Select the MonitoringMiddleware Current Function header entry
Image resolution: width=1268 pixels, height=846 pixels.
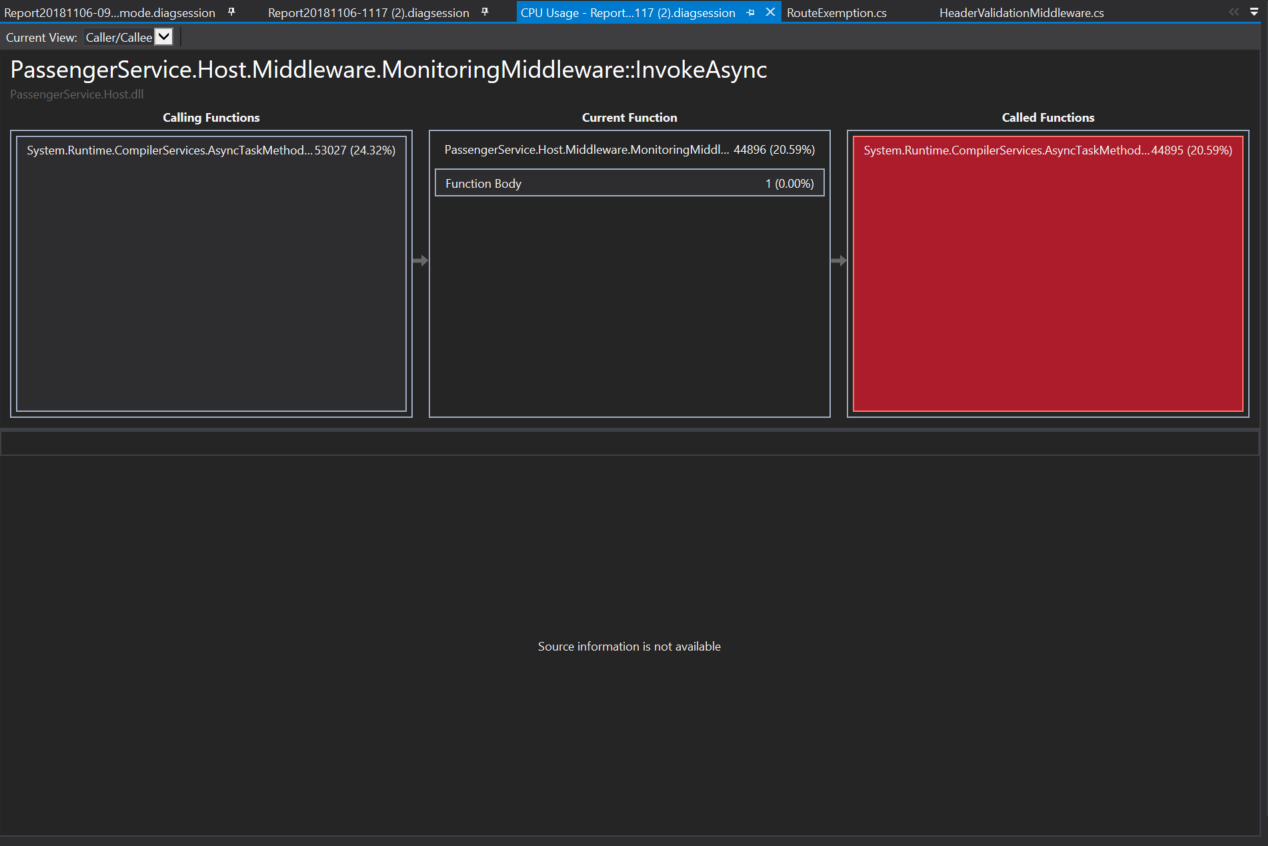click(x=629, y=150)
